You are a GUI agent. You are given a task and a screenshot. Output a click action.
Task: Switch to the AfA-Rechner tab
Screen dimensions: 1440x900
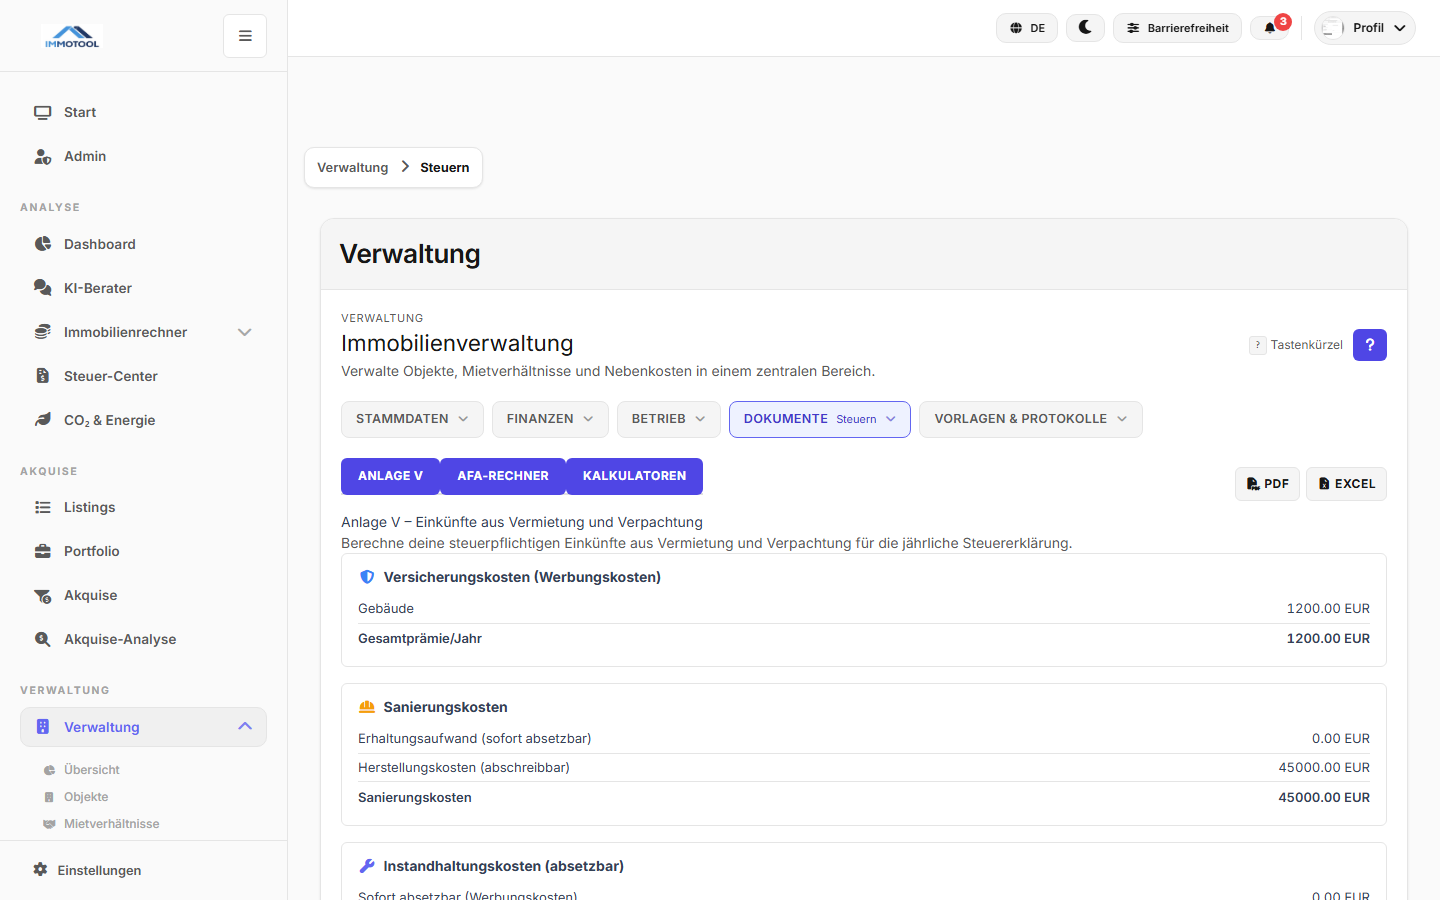(x=502, y=476)
